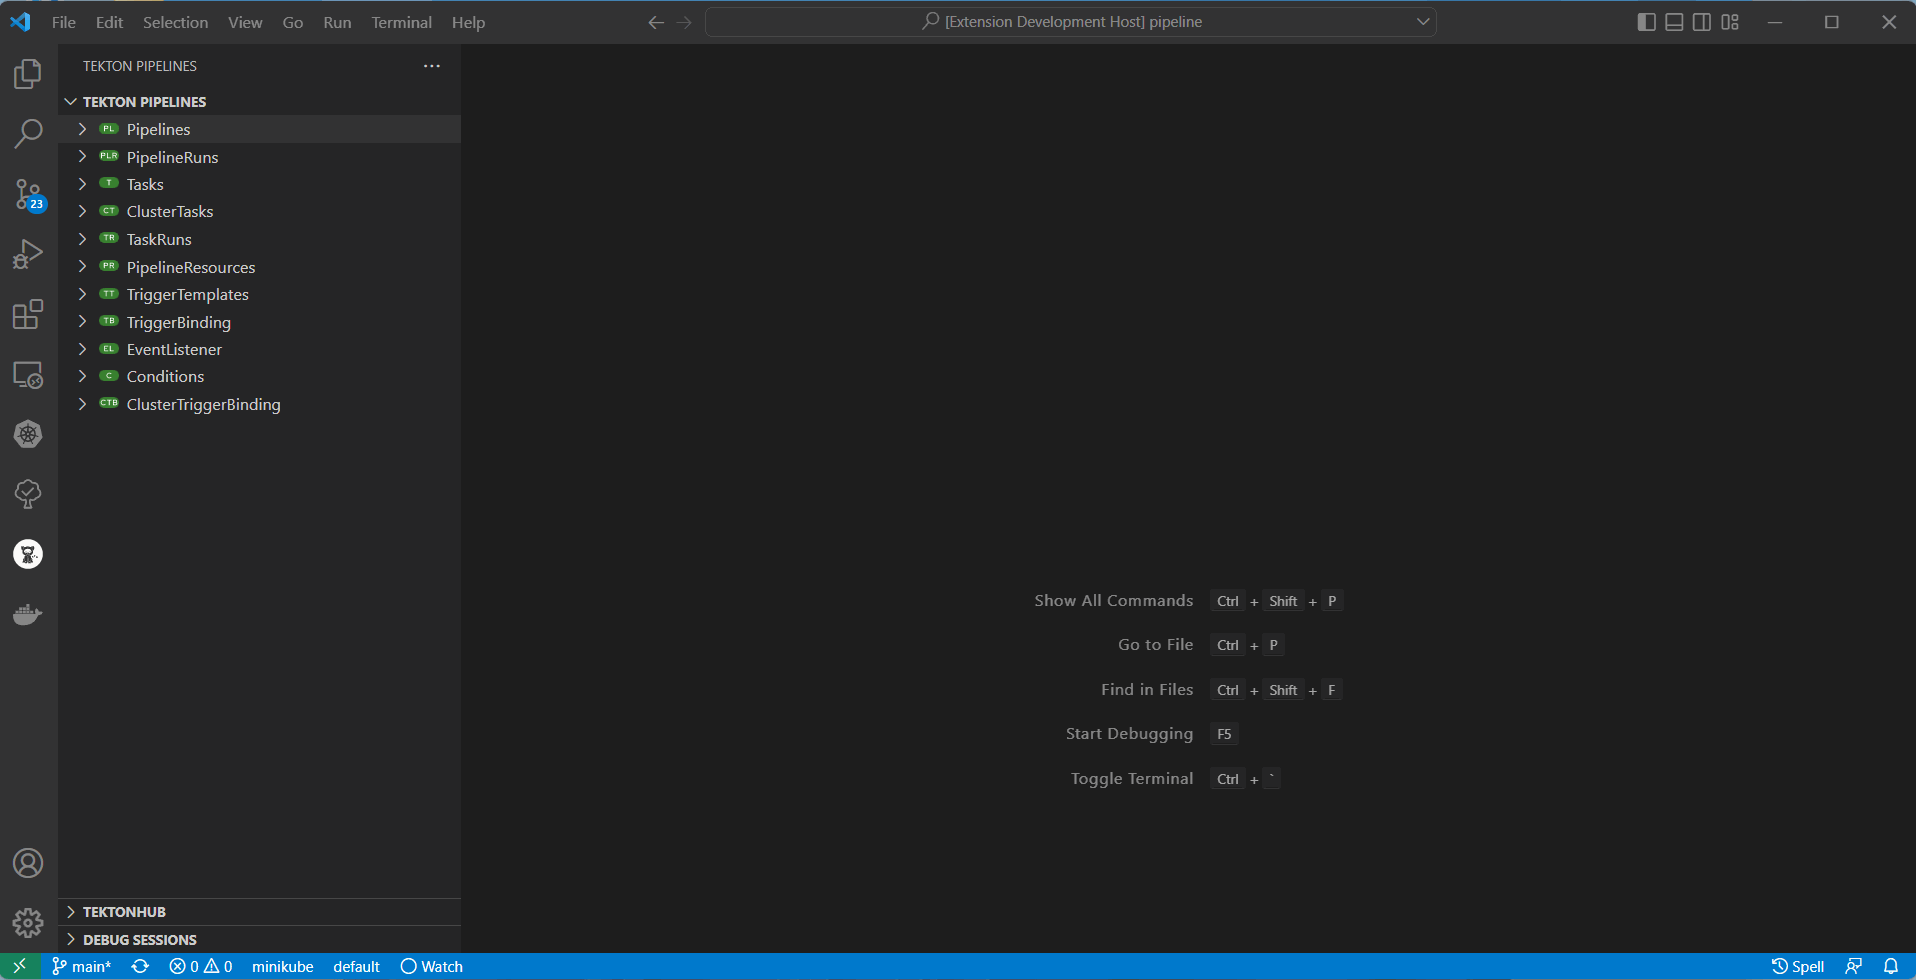Toggle Primary Side Bar visibility

coord(1646,22)
